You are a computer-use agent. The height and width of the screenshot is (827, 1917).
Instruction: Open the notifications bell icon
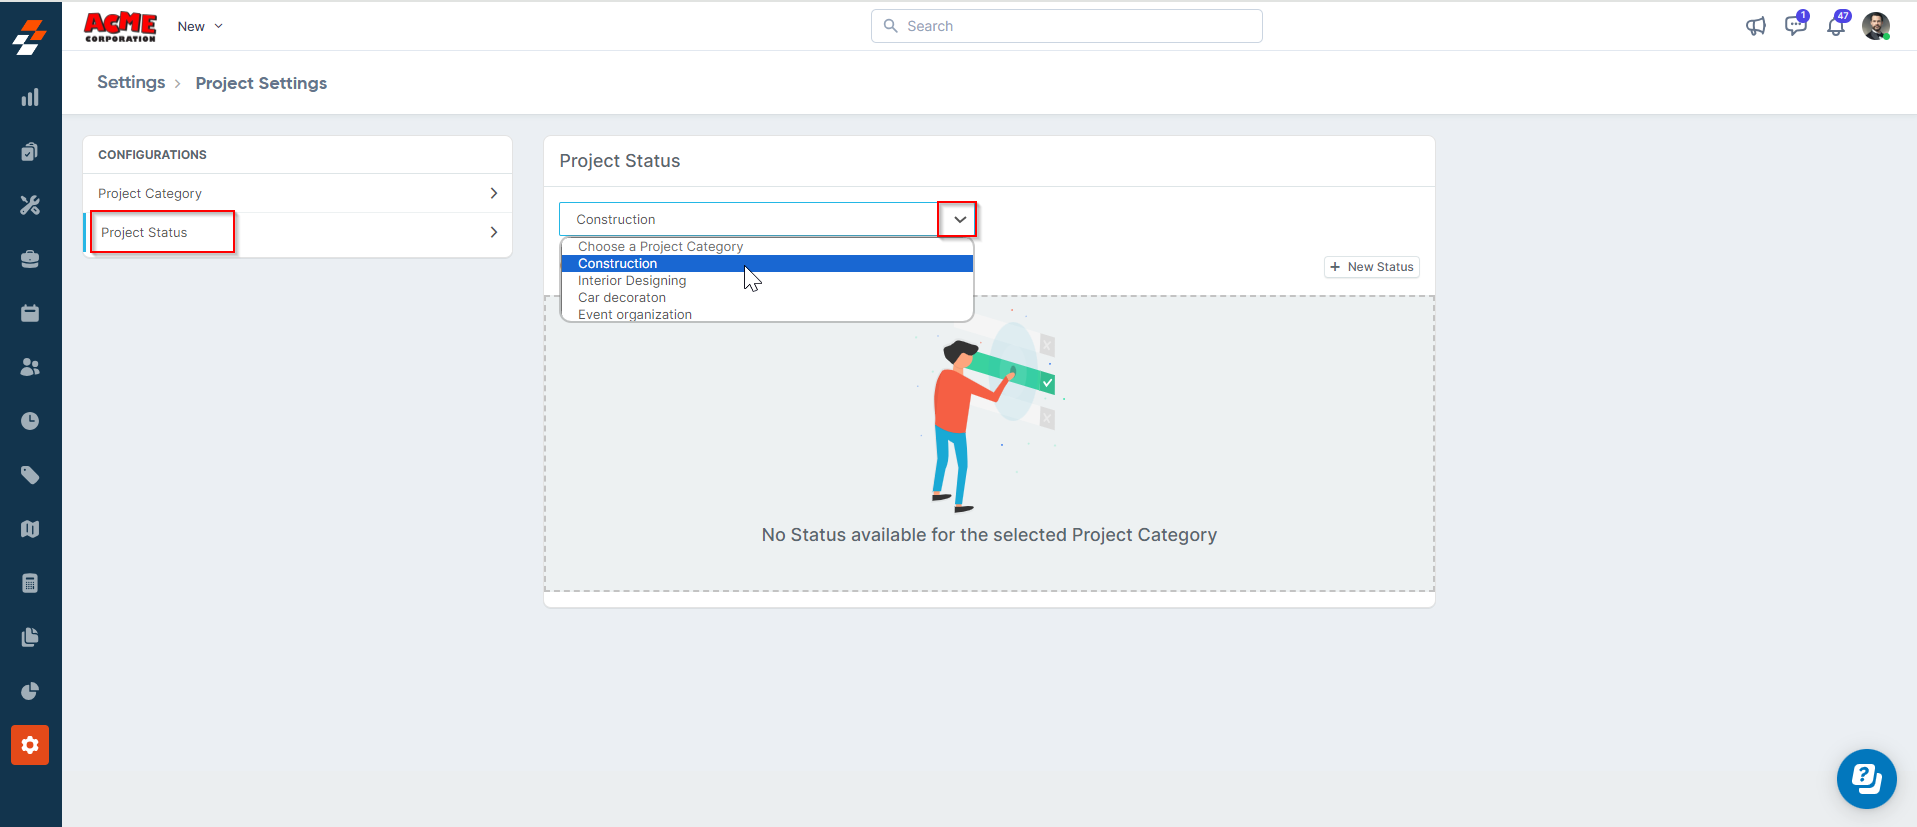coord(1836,26)
